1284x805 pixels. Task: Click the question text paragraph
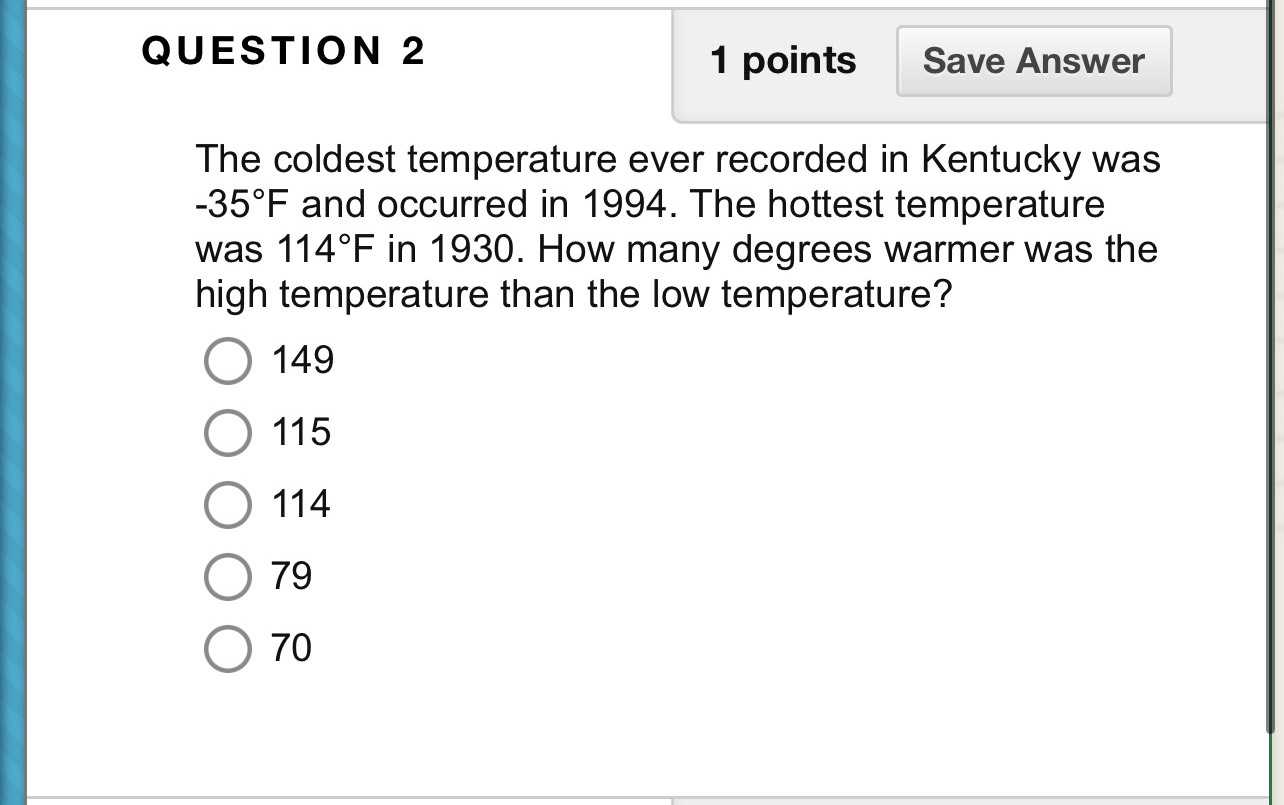[675, 225]
